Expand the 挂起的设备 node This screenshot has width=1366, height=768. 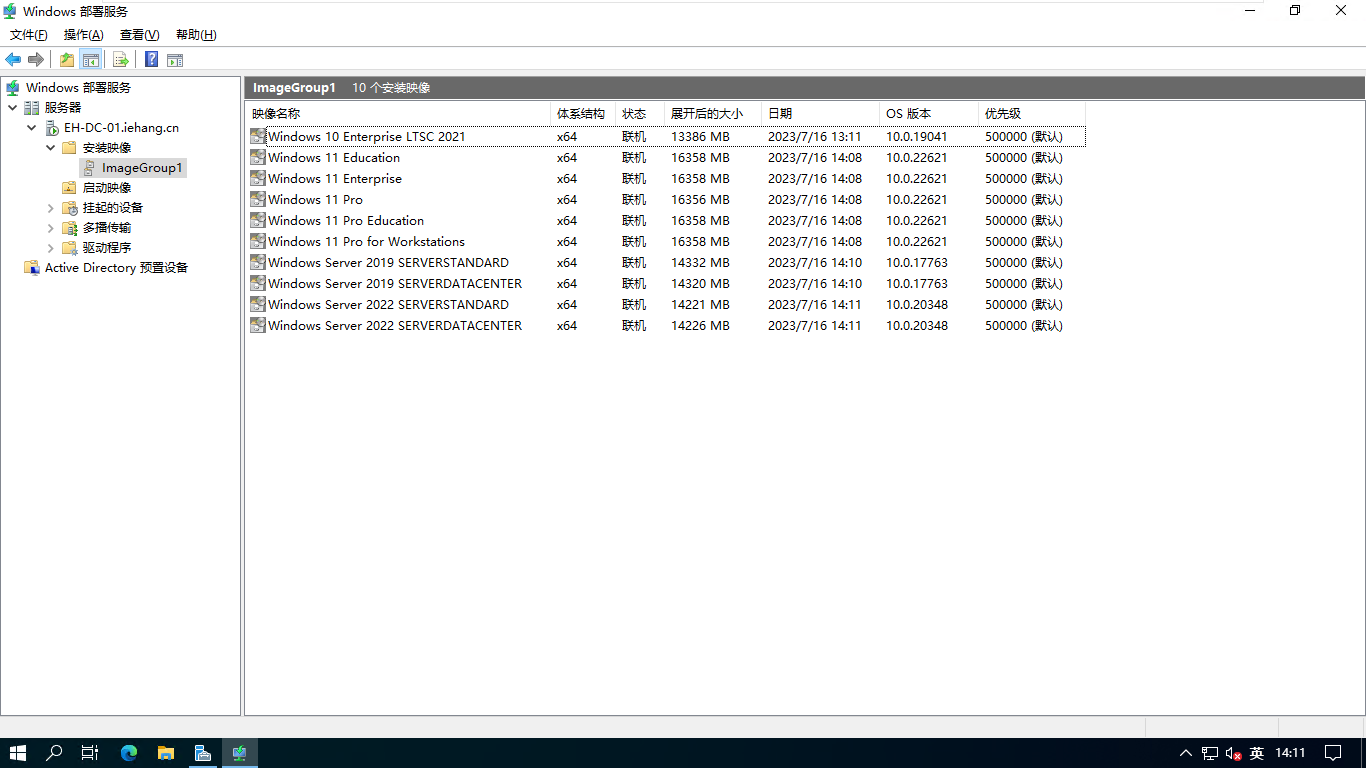(51, 208)
